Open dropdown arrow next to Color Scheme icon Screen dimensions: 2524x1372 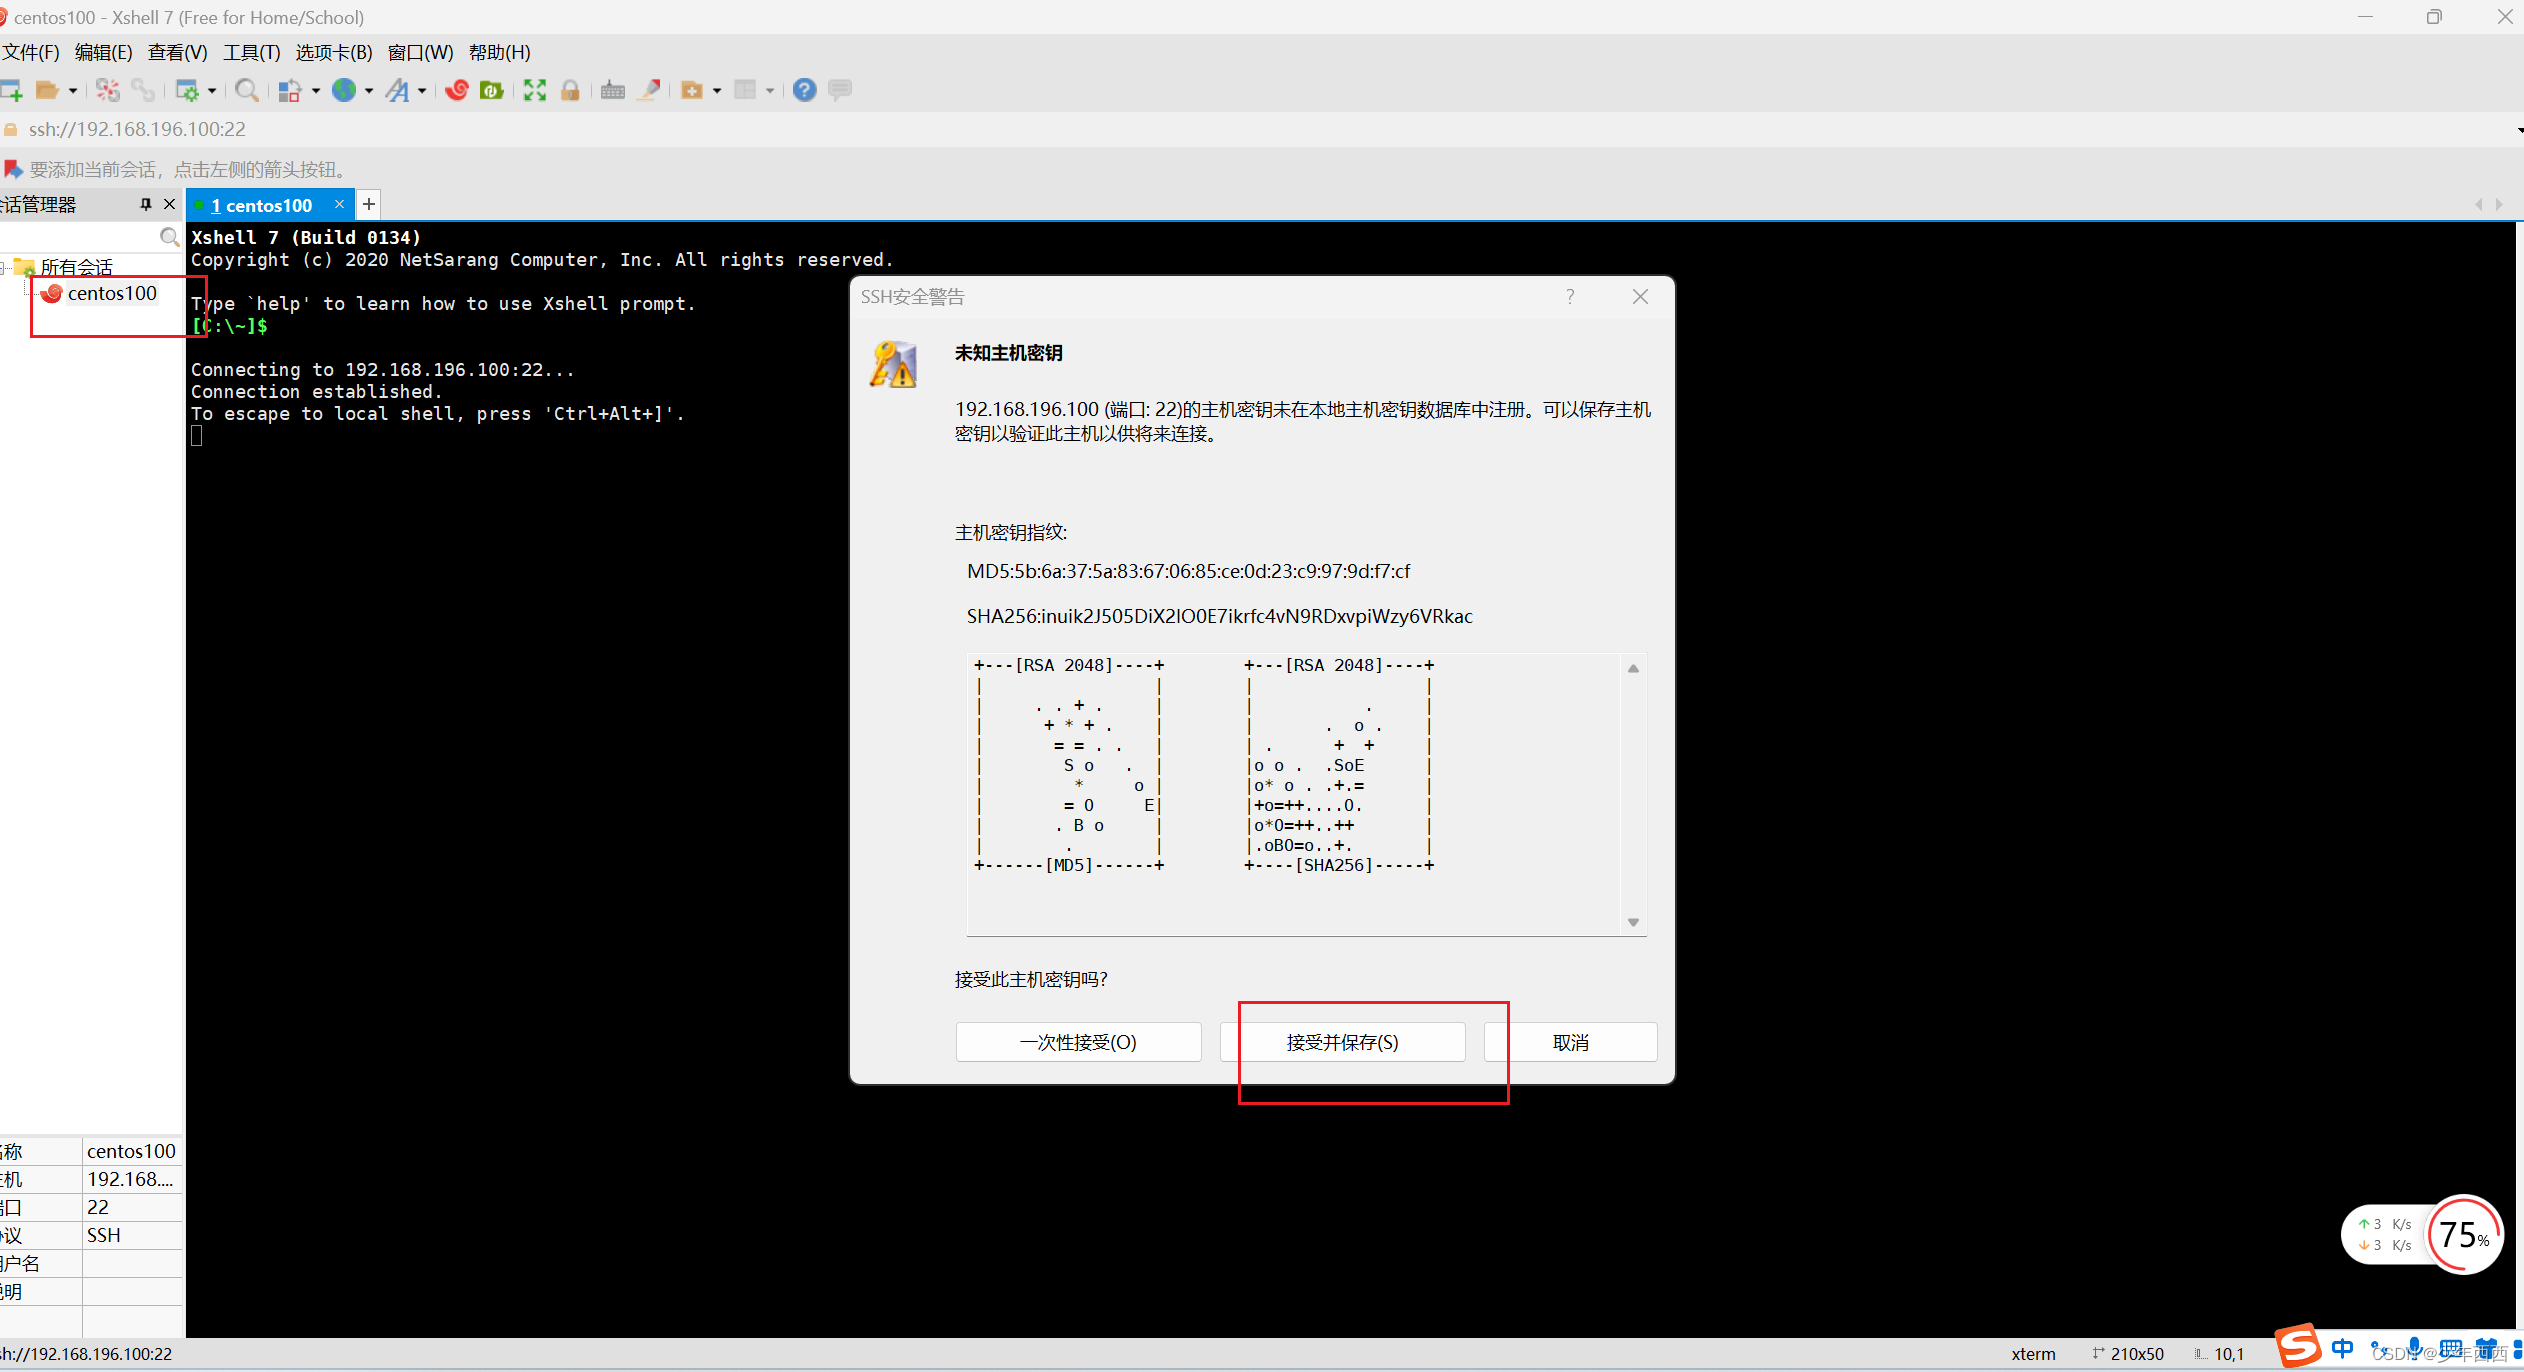coord(316,91)
